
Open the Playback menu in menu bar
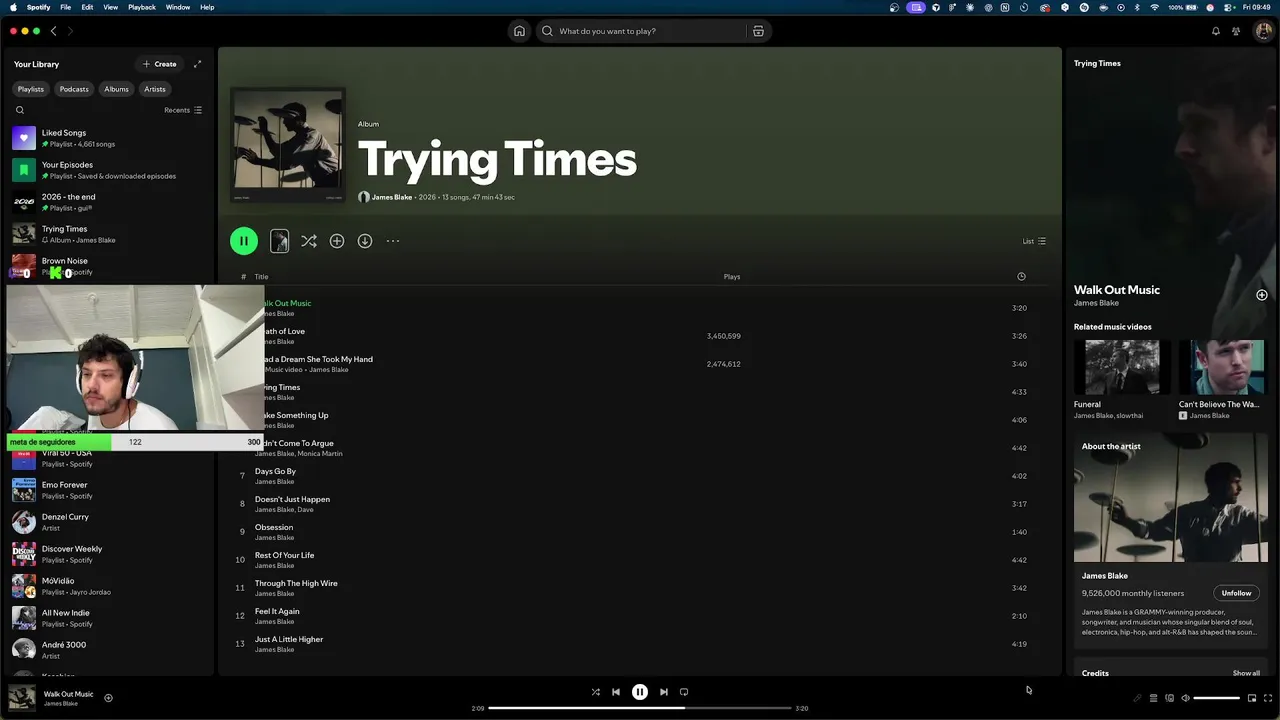click(142, 7)
